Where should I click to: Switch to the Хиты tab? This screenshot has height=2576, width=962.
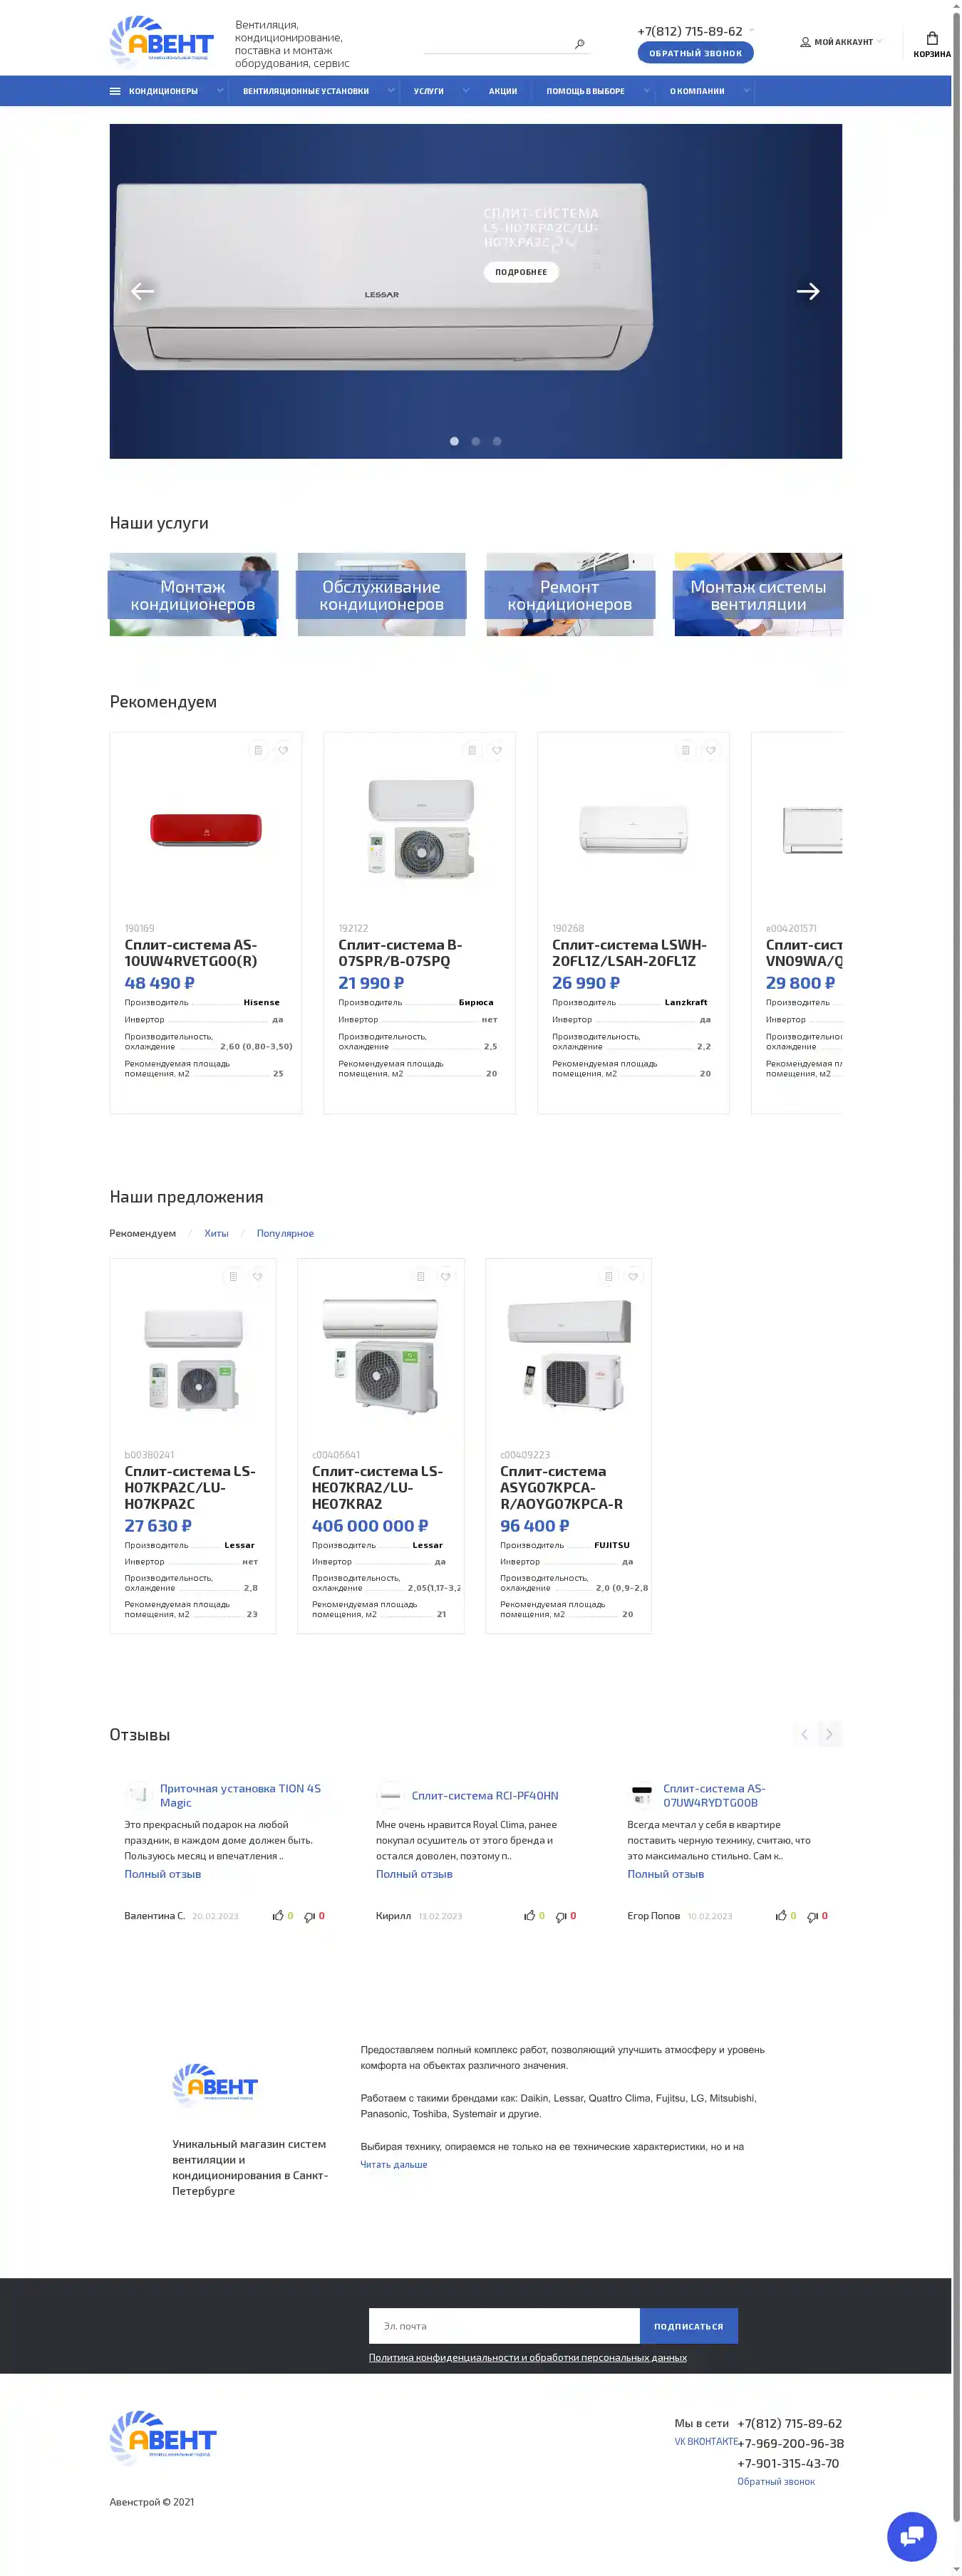(216, 1233)
